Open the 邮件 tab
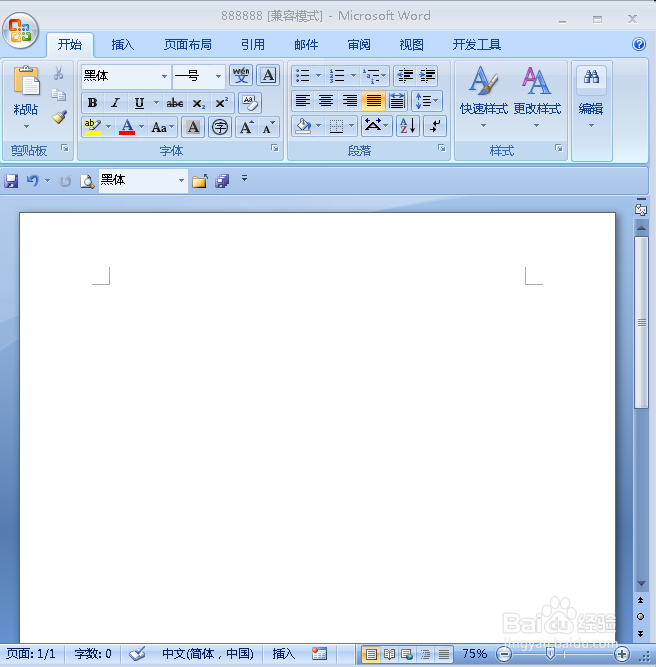 306,45
